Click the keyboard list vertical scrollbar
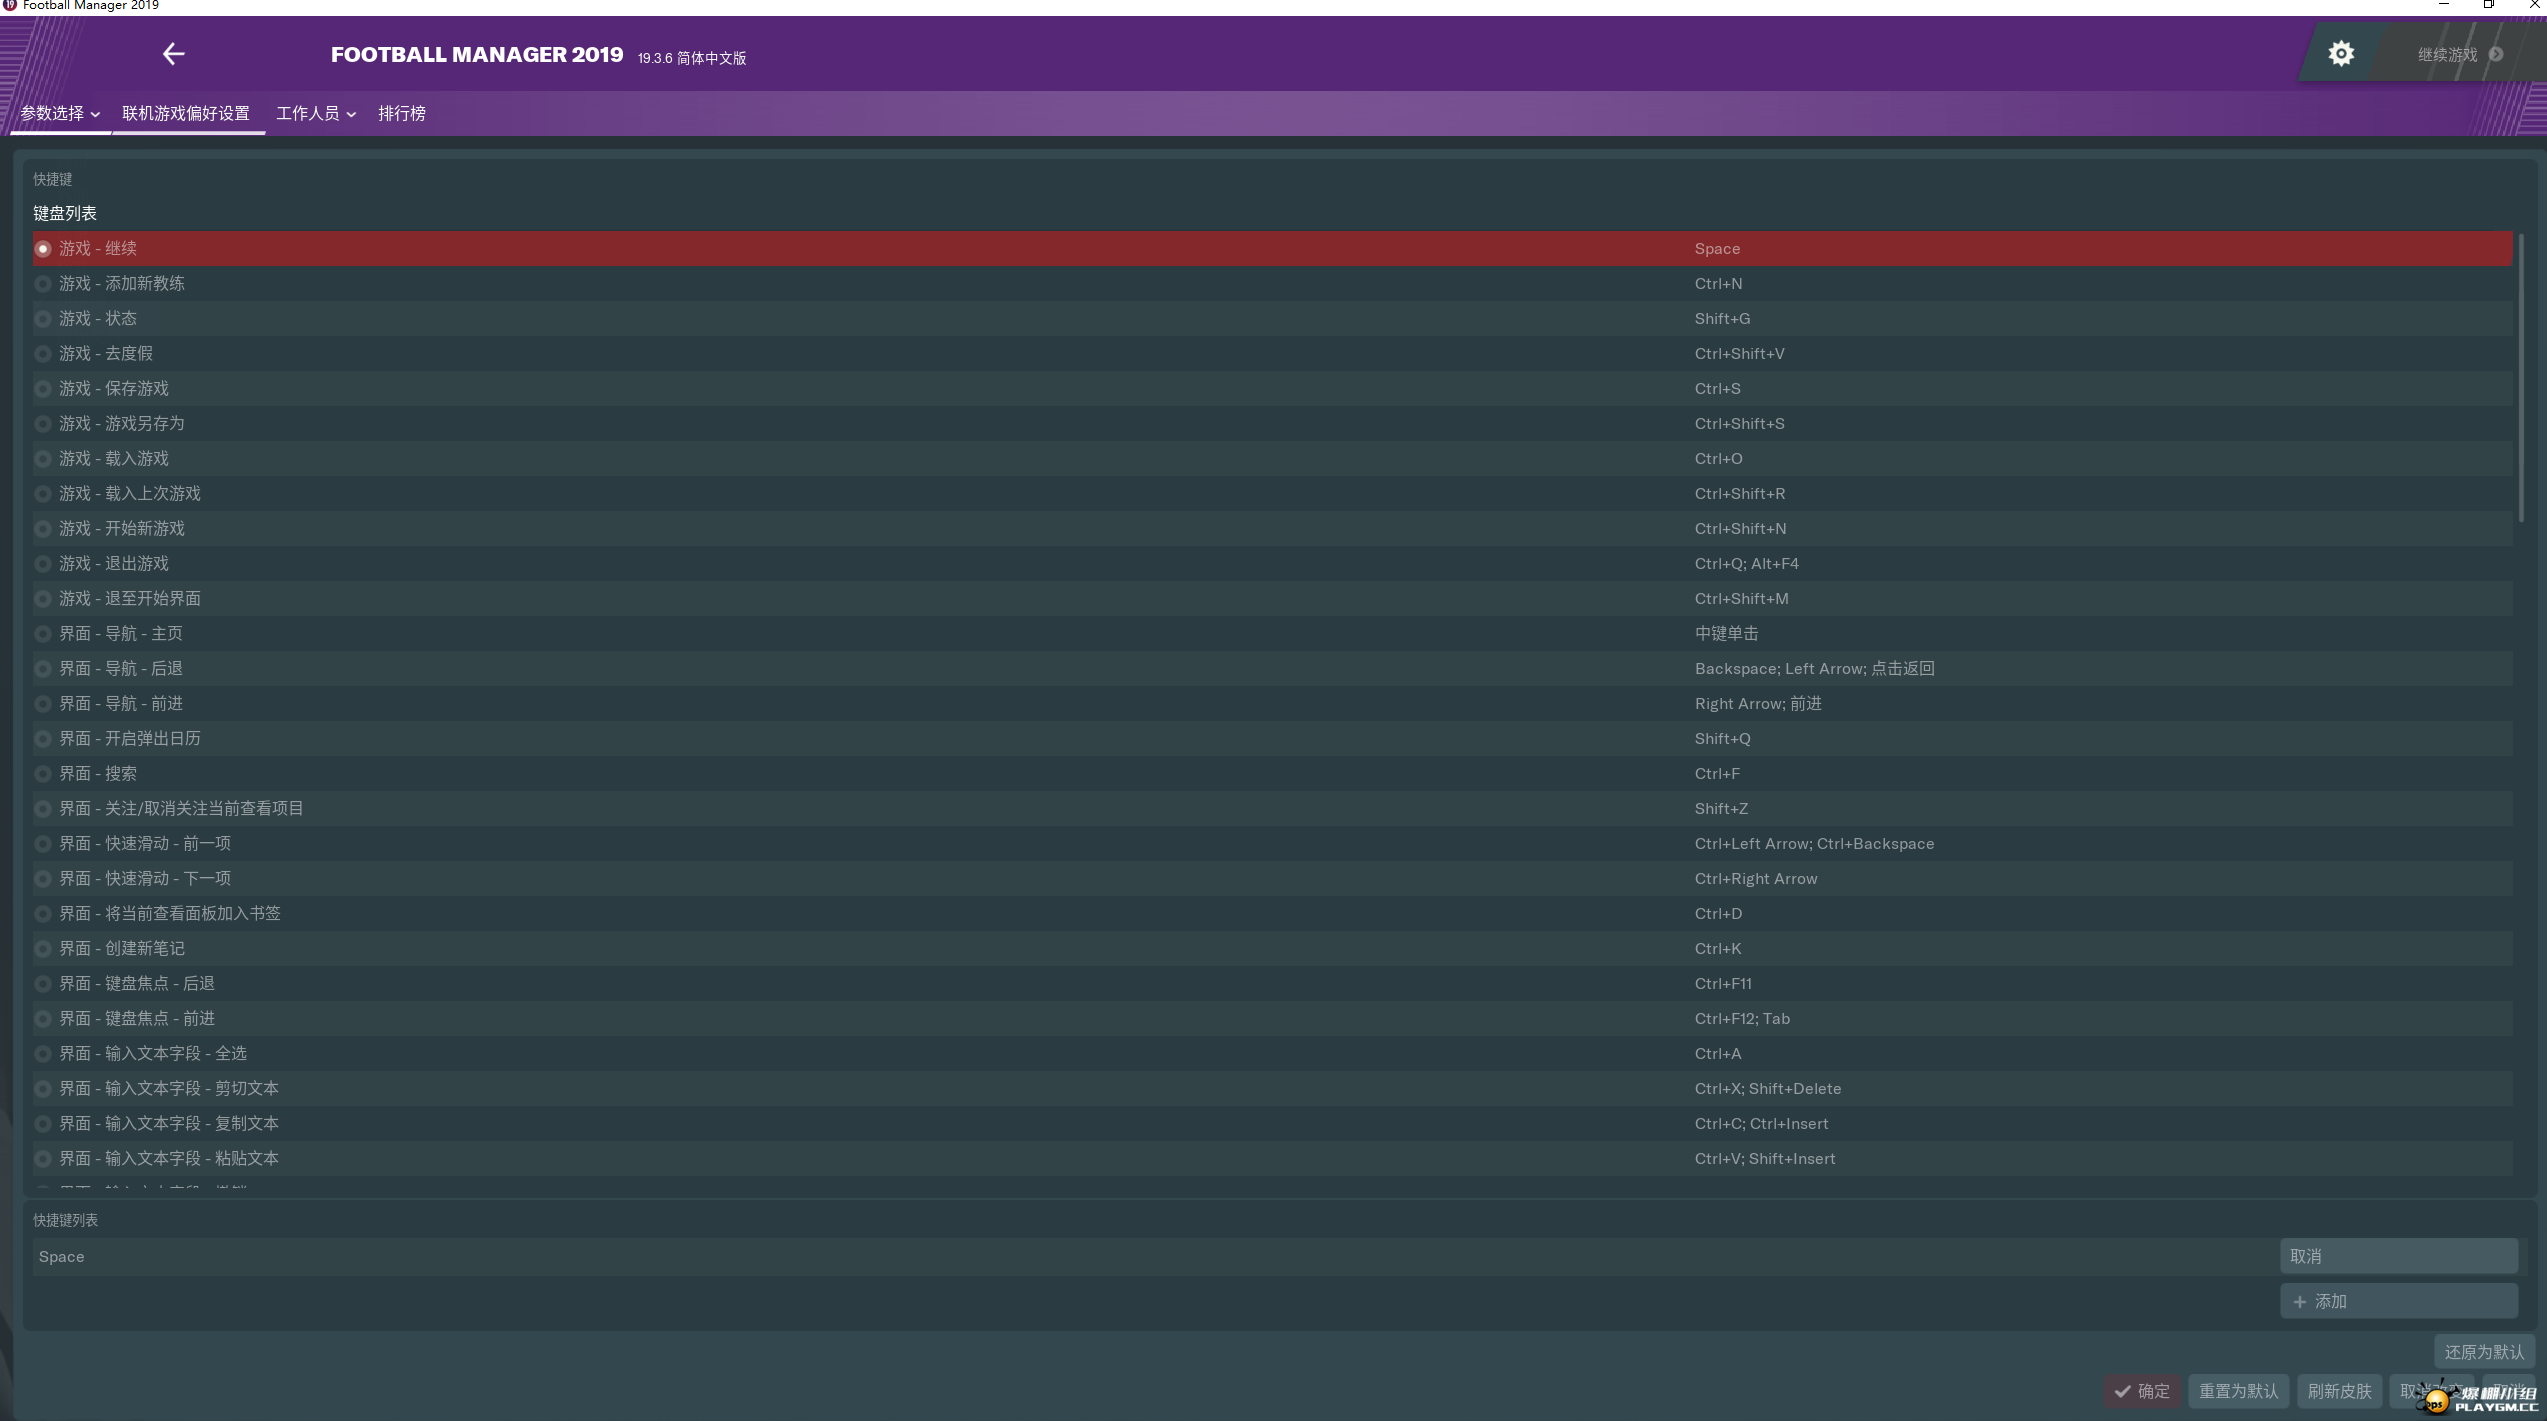Image resolution: width=2547 pixels, height=1421 pixels. pos(2520,380)
